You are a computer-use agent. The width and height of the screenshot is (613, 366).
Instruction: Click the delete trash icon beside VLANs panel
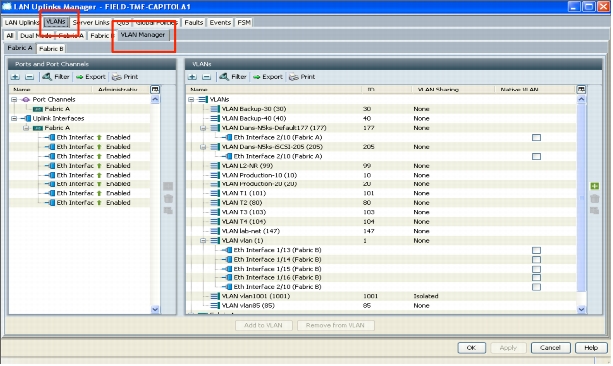(595, 199)
